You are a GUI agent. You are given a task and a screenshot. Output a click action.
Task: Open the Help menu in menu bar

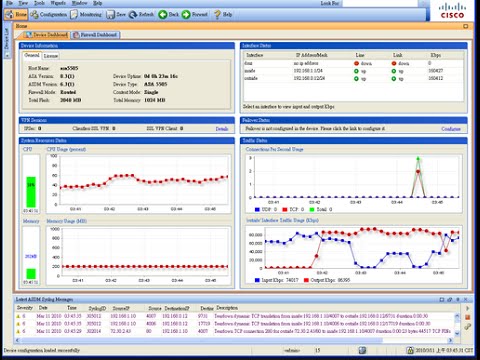(97, 3)
